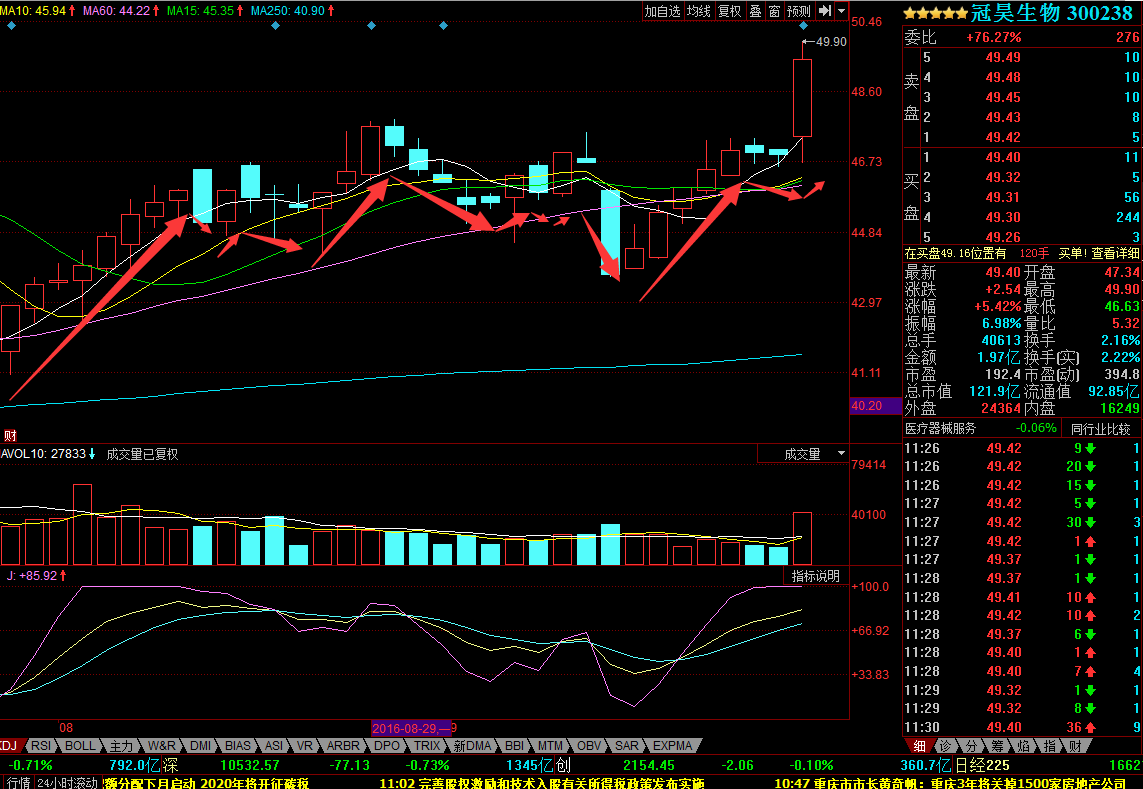Select the RSI indicator tab

[x=41, y=745]
